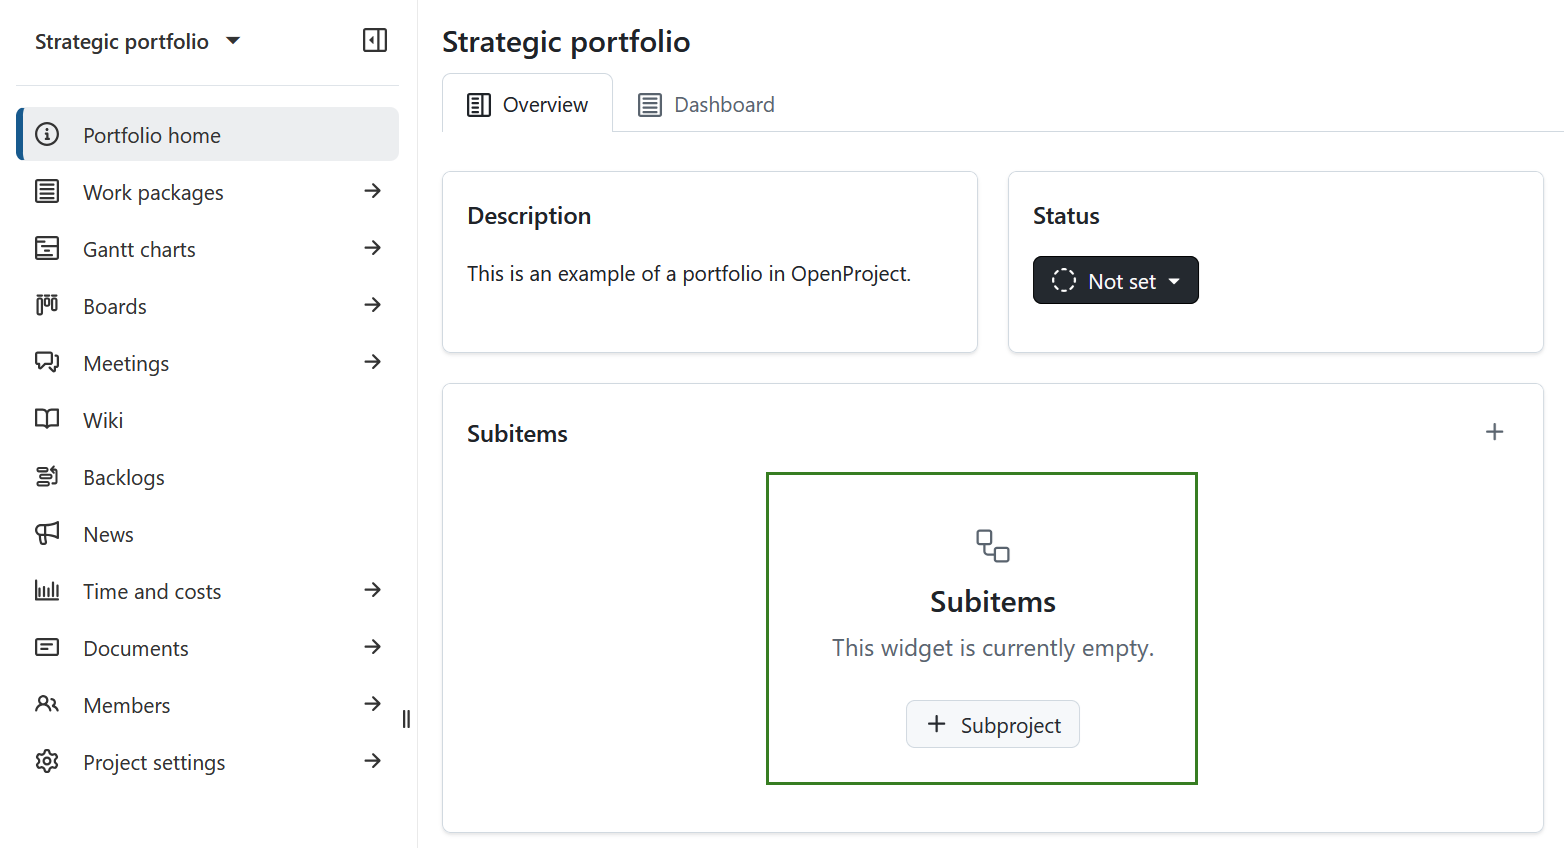The image size is (1564, 848).
Task: Select the Overview tab
Action: point(527,104)
